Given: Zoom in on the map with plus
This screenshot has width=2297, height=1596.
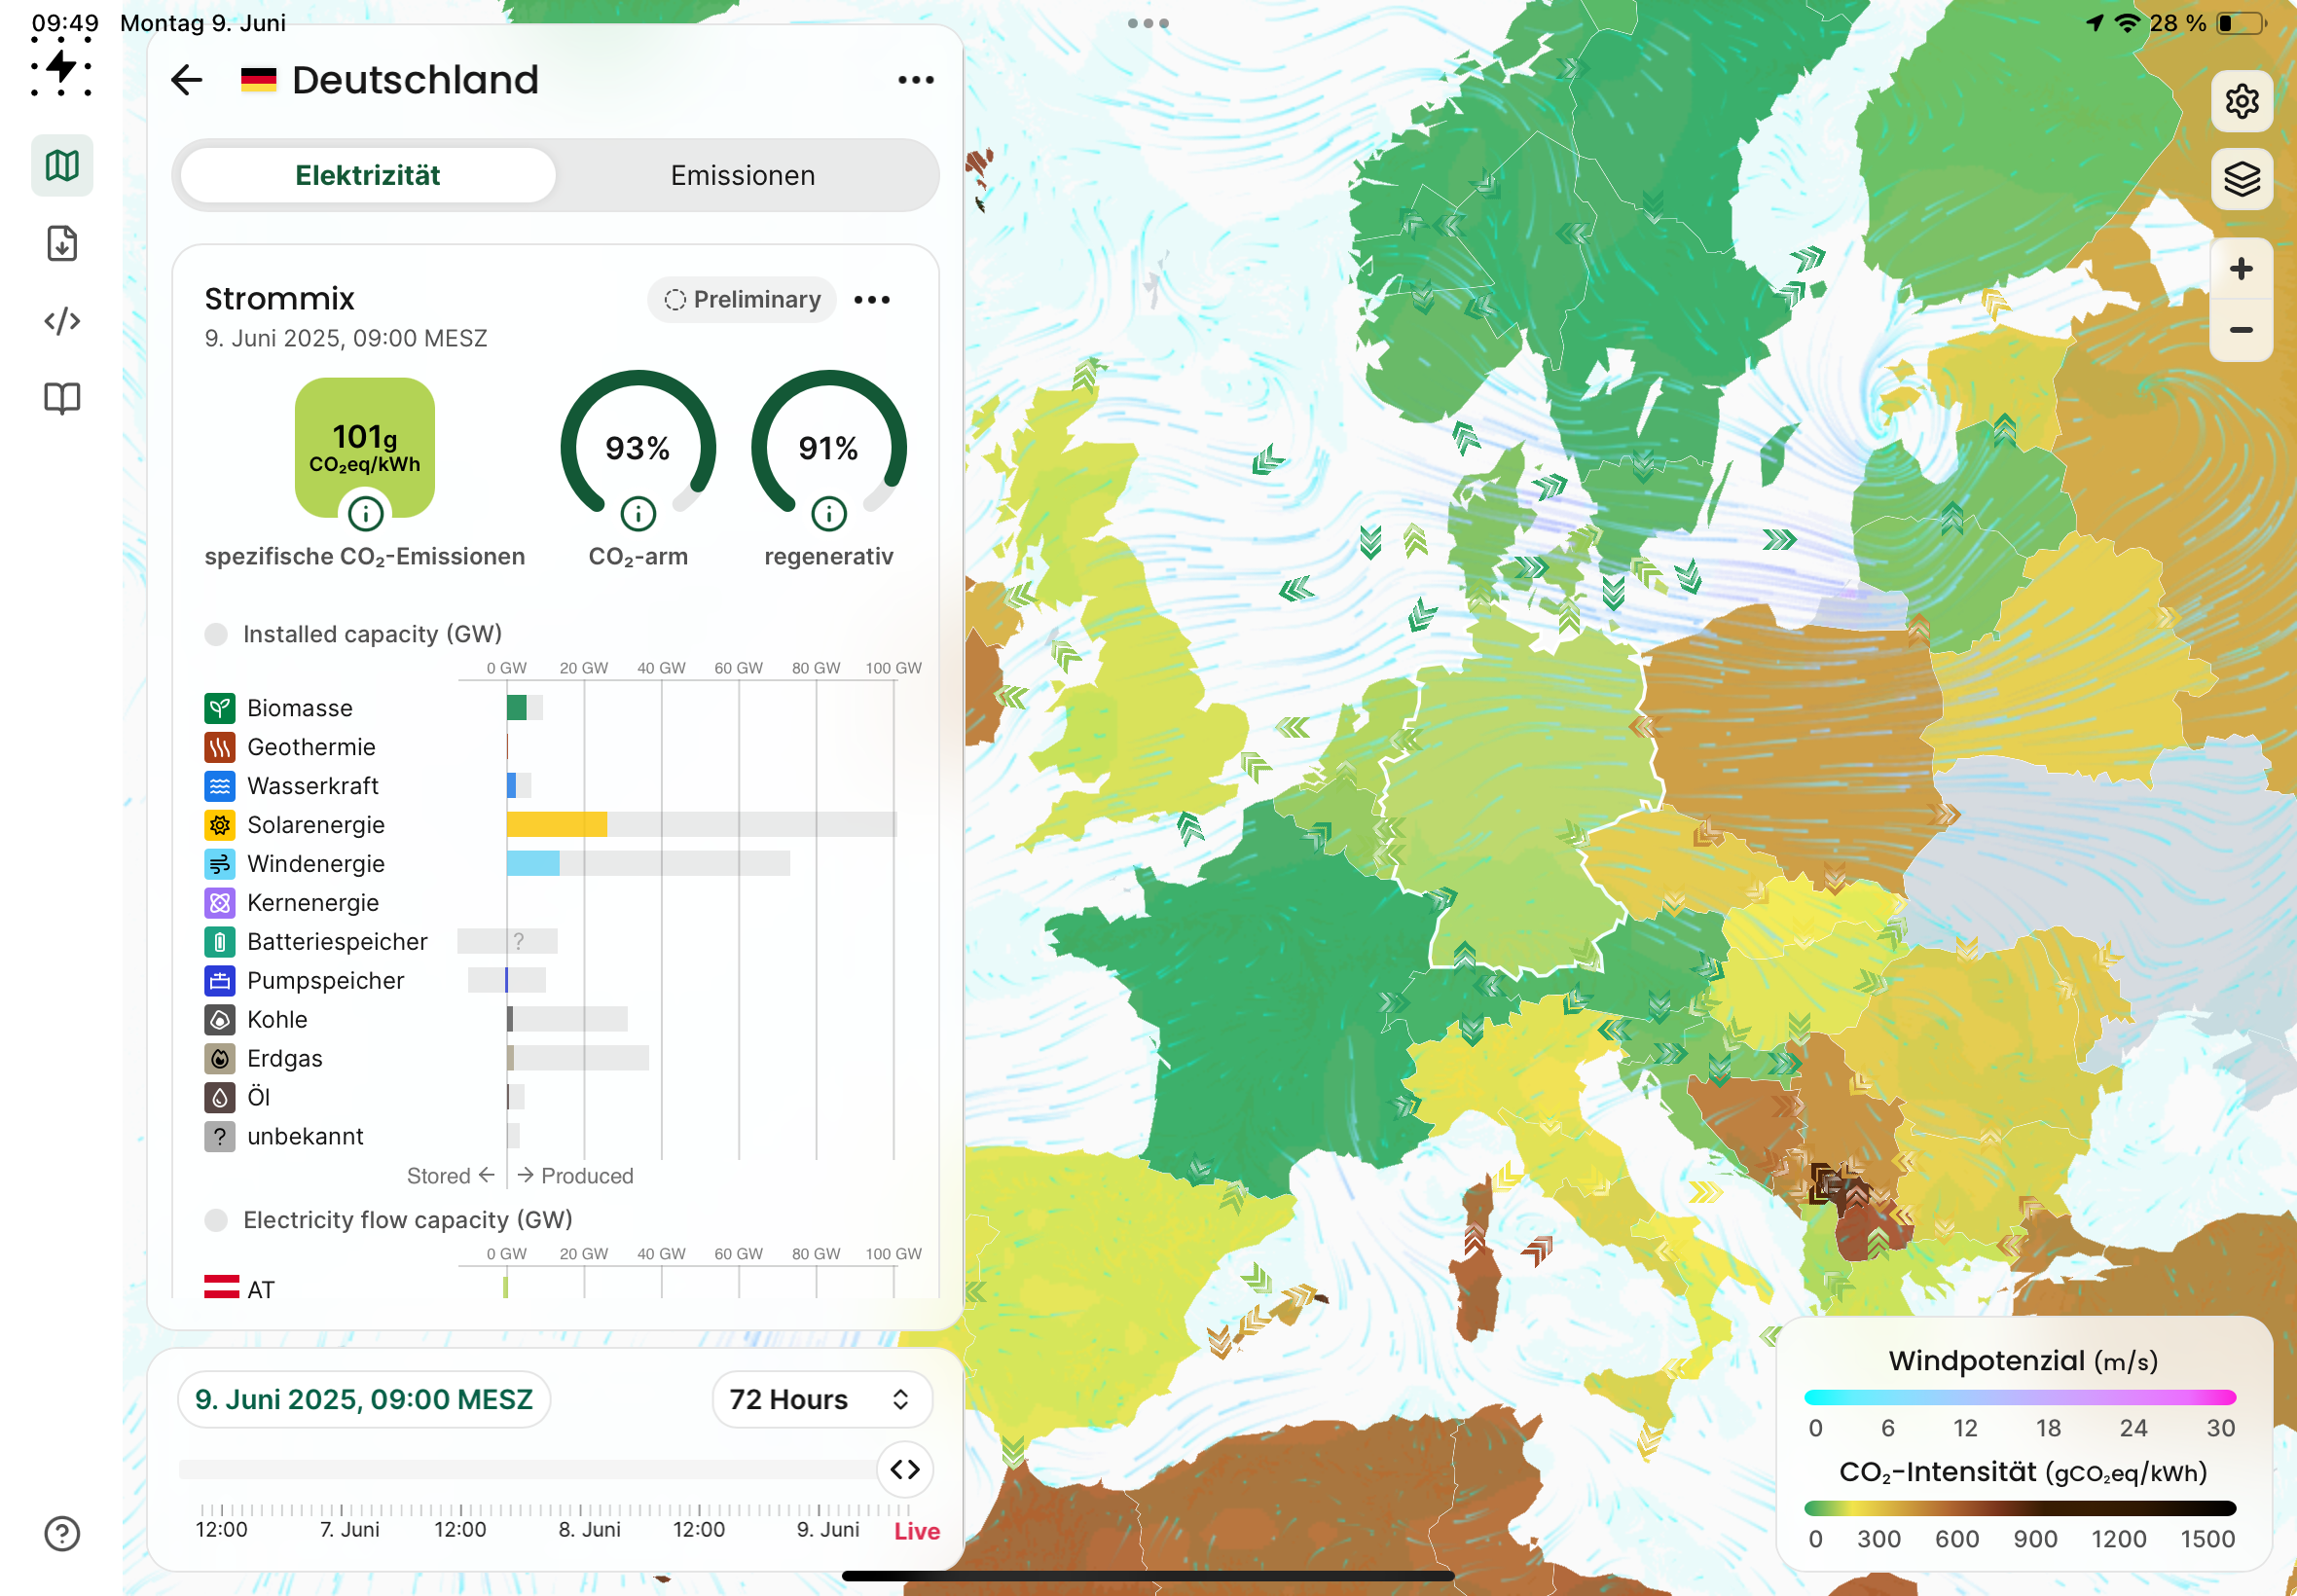Looking at the screenshot, I should [x=2241, y=269].
